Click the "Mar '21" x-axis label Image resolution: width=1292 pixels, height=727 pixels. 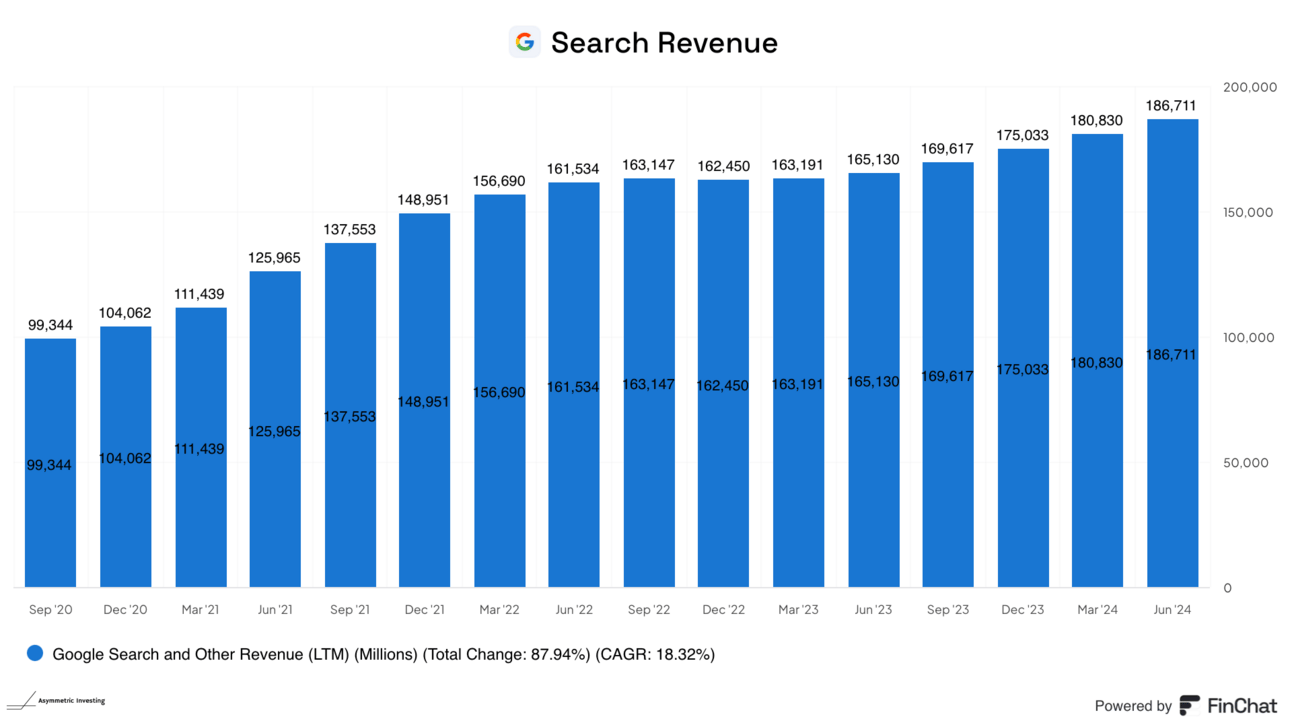(x=201, y=609)
